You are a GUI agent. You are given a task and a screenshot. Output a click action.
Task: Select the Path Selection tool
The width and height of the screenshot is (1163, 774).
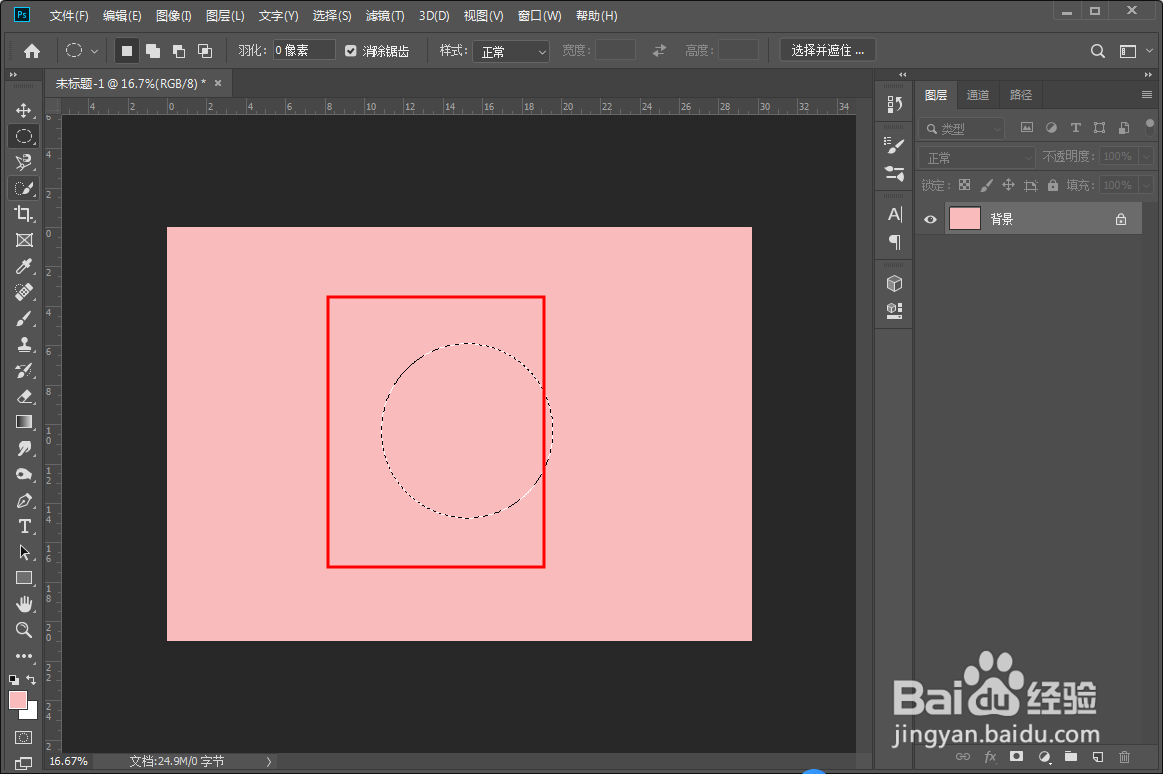pyautogui.click(x=24, y=552)
